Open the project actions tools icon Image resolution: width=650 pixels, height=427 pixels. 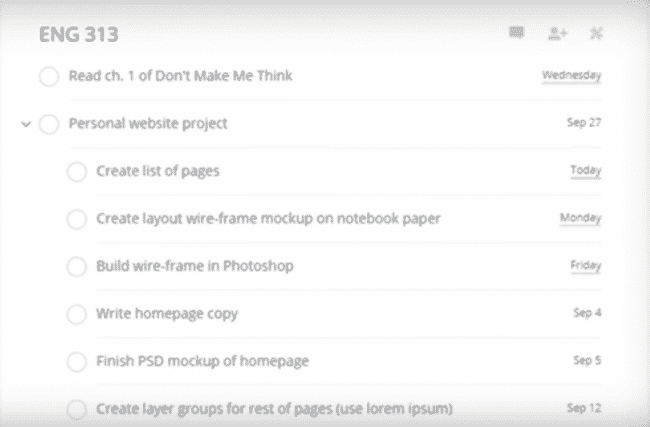[596, 33]
